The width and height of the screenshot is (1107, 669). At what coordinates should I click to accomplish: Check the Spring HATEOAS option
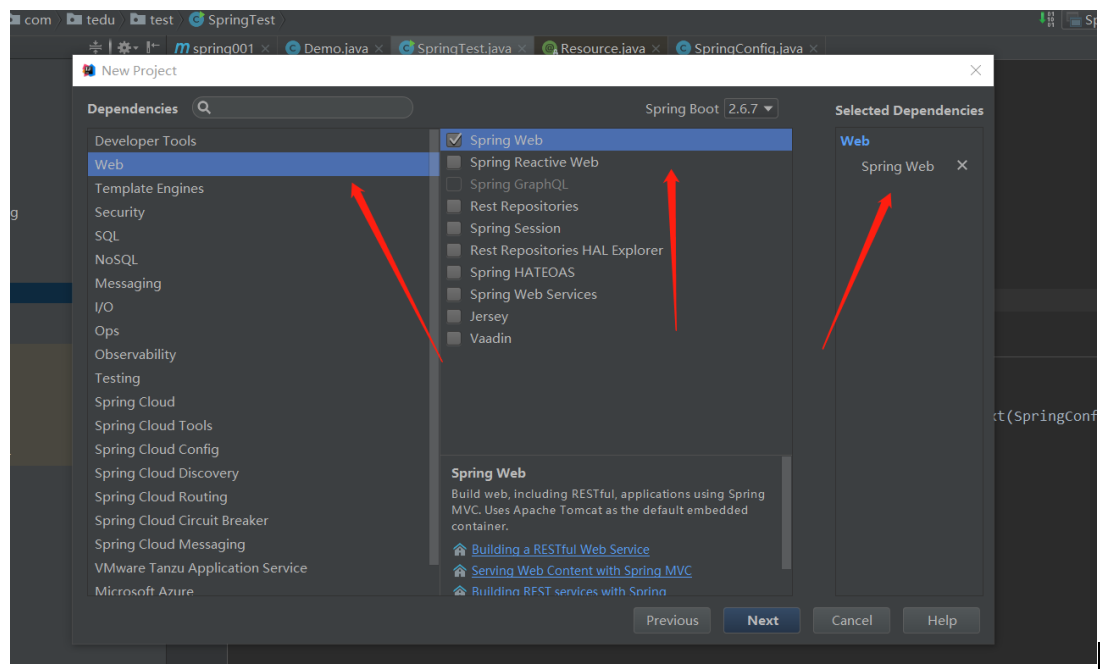pos(455,272)
